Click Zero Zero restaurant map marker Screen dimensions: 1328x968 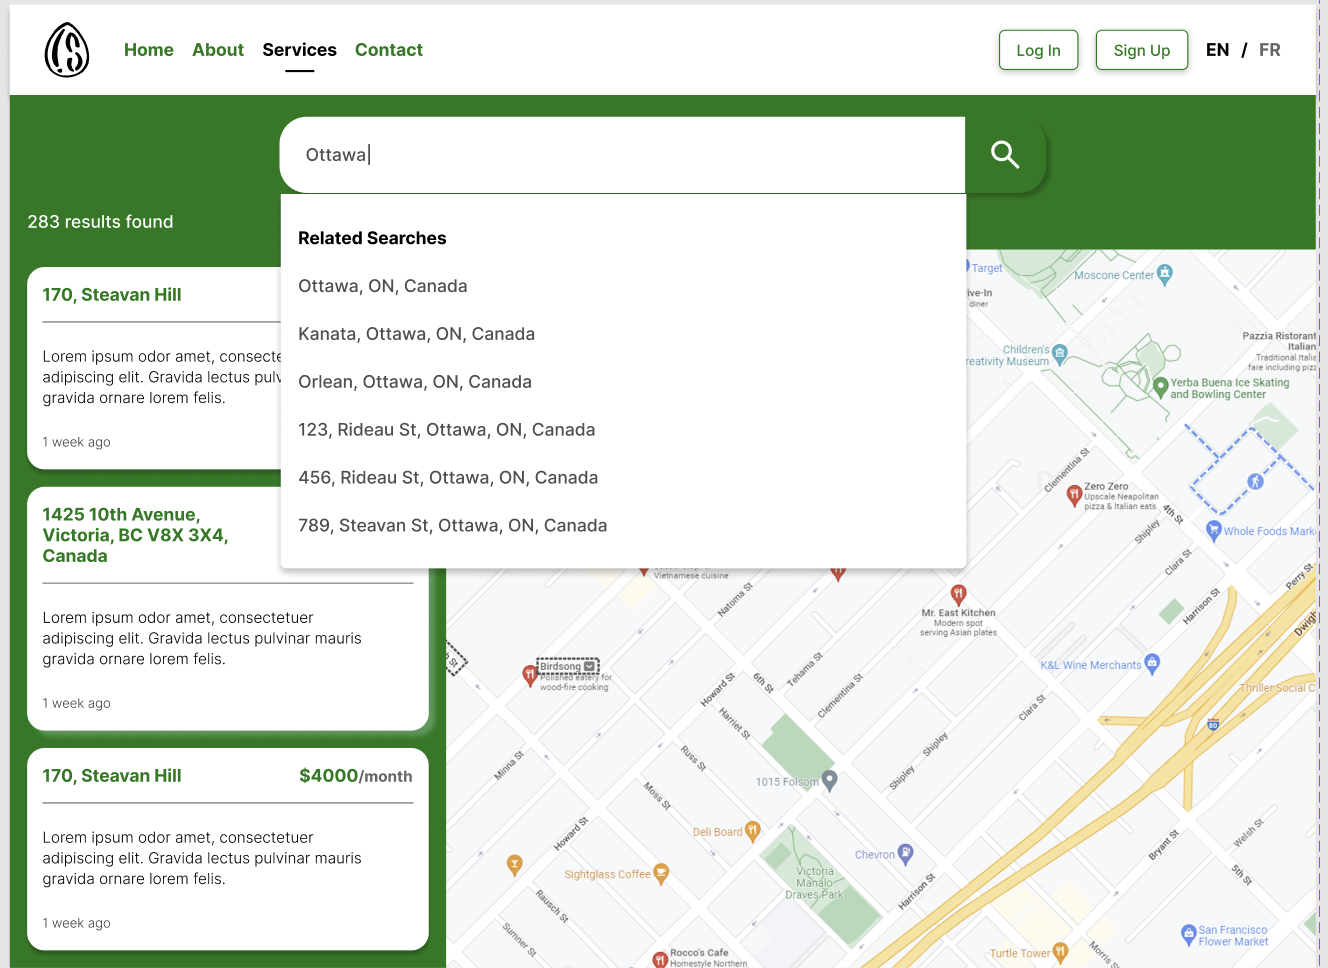(1074, 494)
